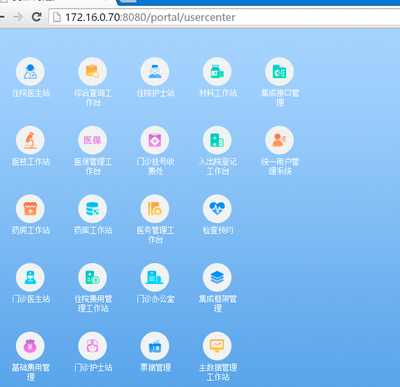The width and height of the screenshot is (400, 387).
Task: Click the 药库工作站 text label
Action: coord(93,230)
